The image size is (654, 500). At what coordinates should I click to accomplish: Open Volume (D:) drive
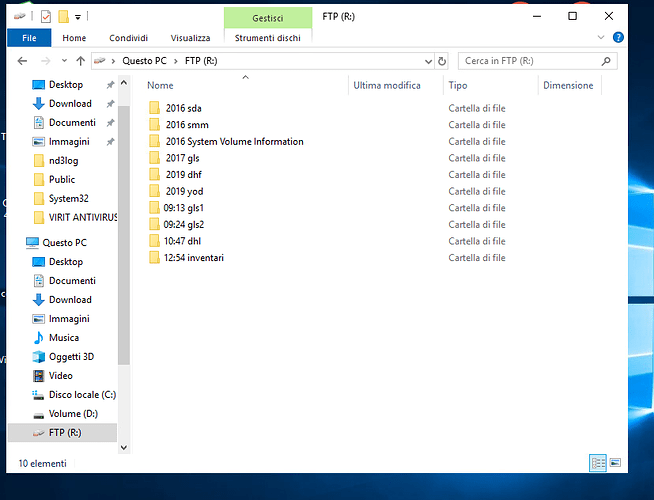click(x=73, y=414)
